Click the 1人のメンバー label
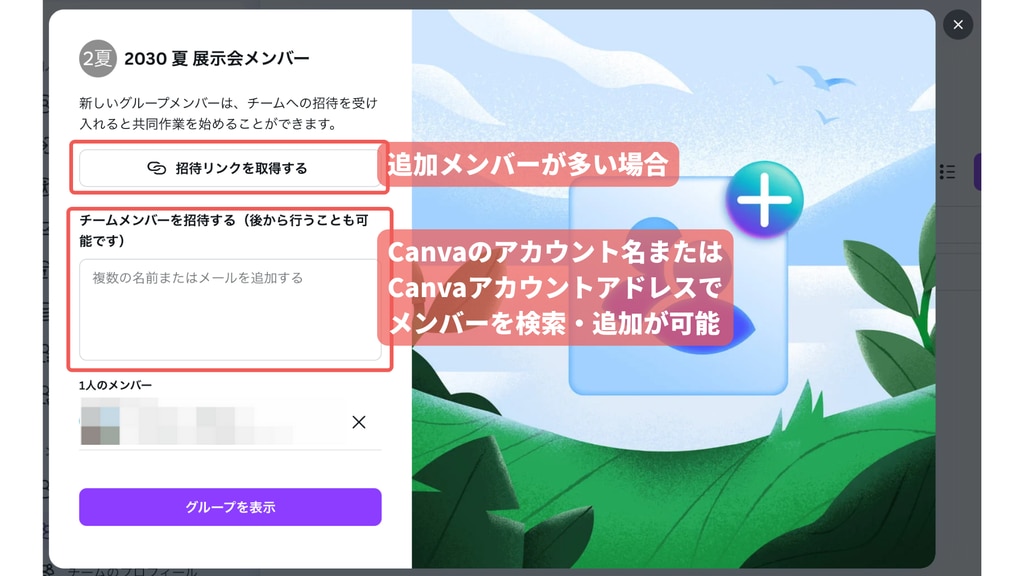The image size is (1024, 576). (116, 385)
